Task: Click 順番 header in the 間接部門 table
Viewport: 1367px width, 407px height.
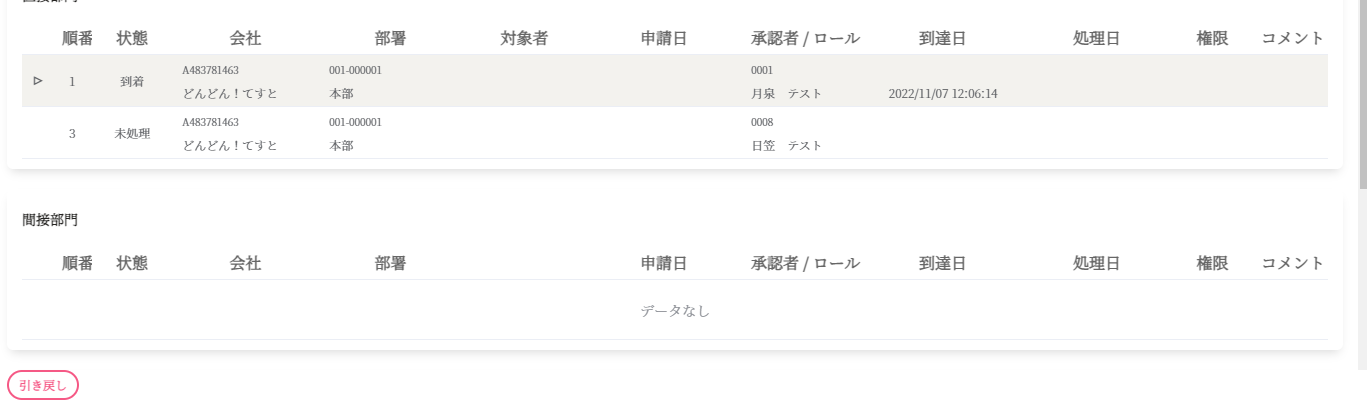Action: (77, 264)
